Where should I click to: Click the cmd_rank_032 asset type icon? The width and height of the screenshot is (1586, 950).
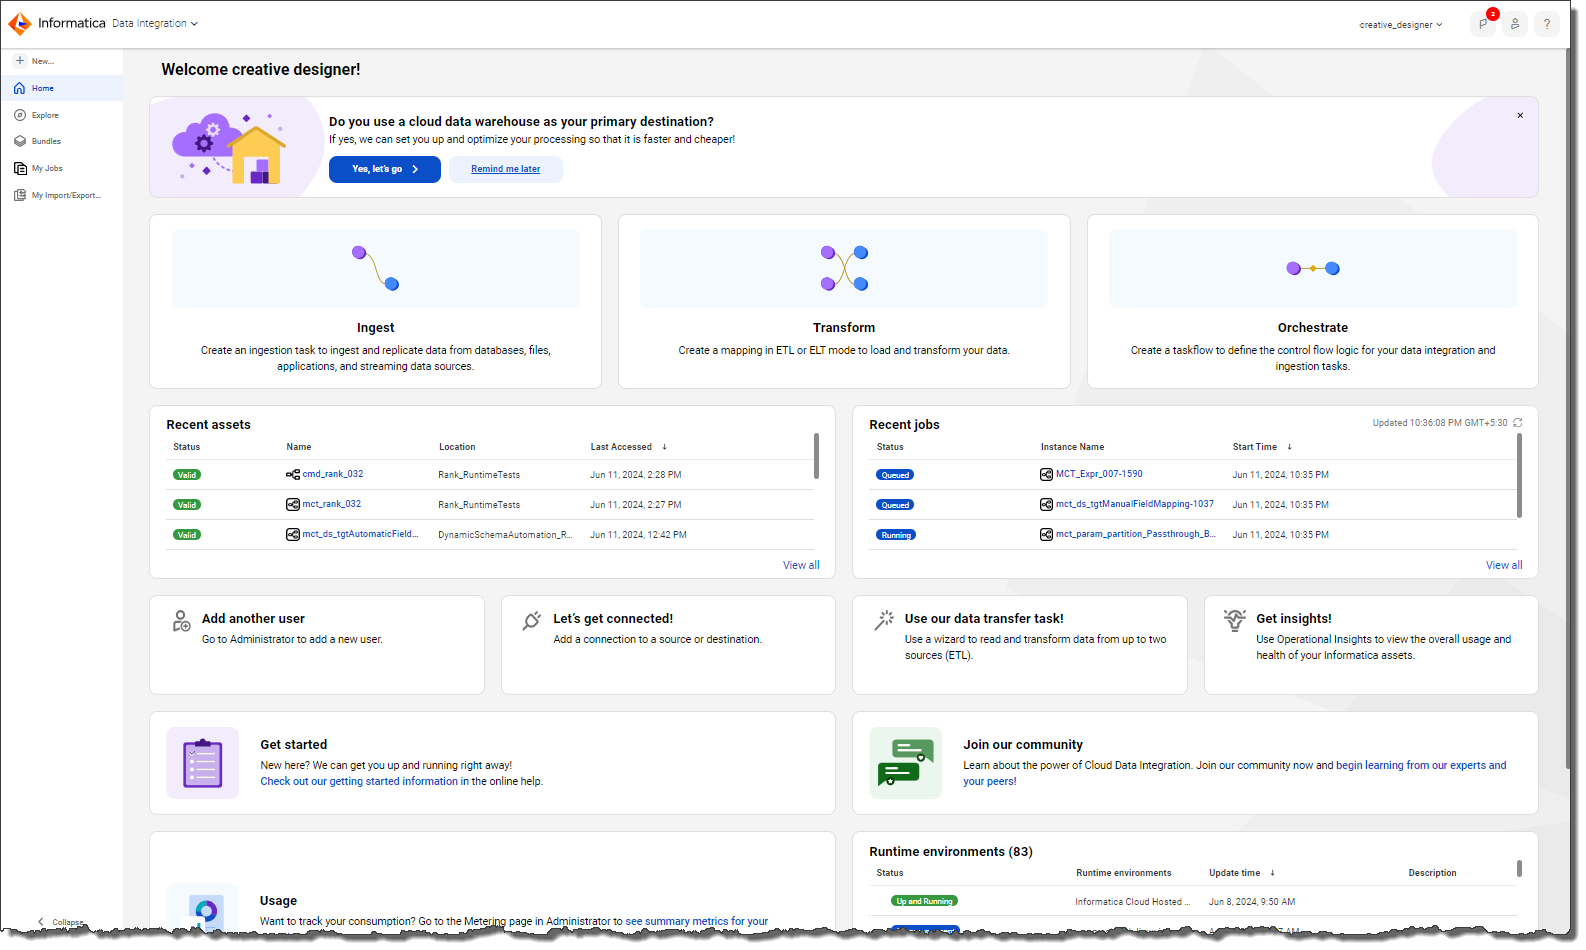(x=293, y=475)
